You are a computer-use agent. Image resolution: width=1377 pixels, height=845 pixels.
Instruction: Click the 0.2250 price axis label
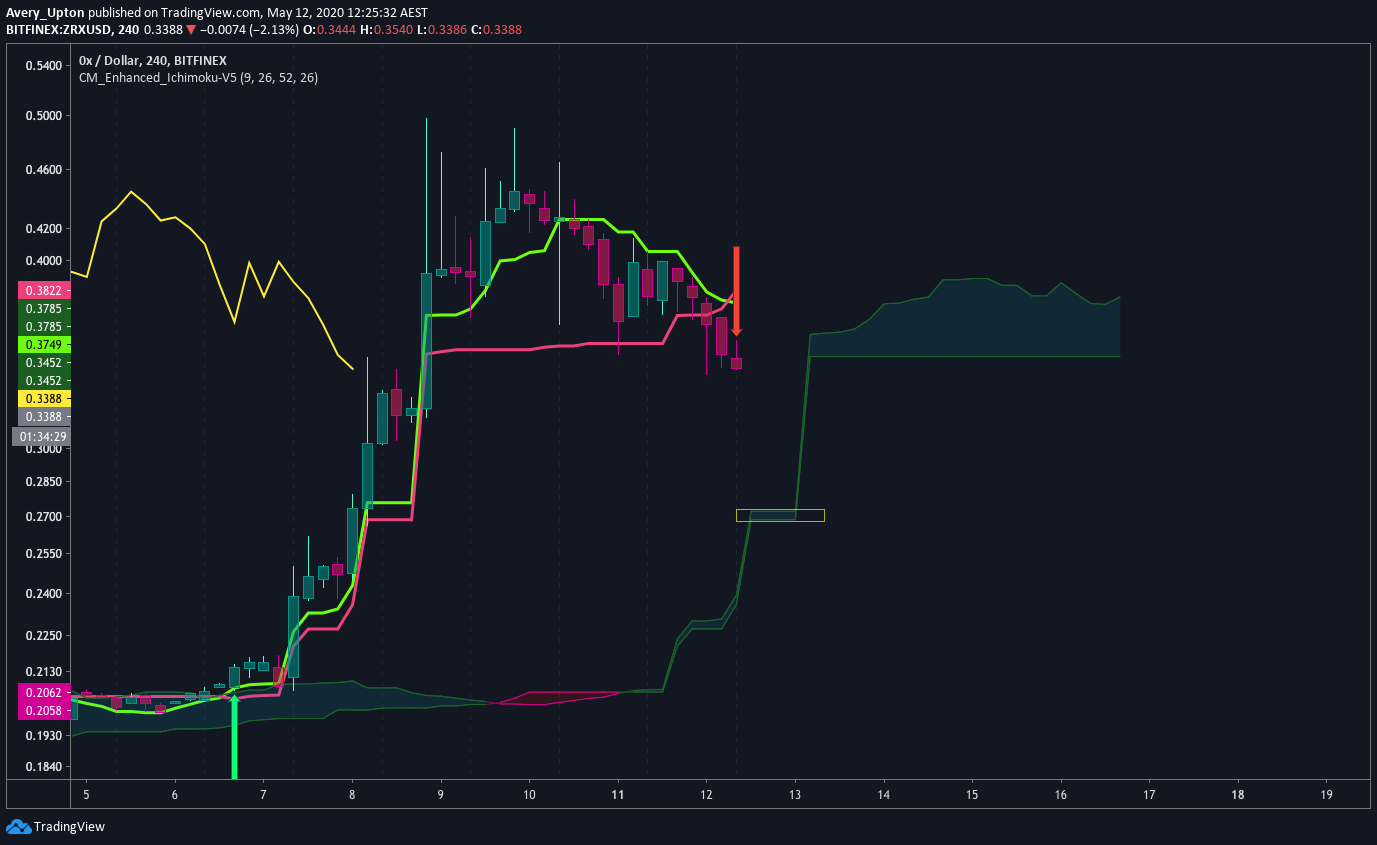click(x=43, y=635)
